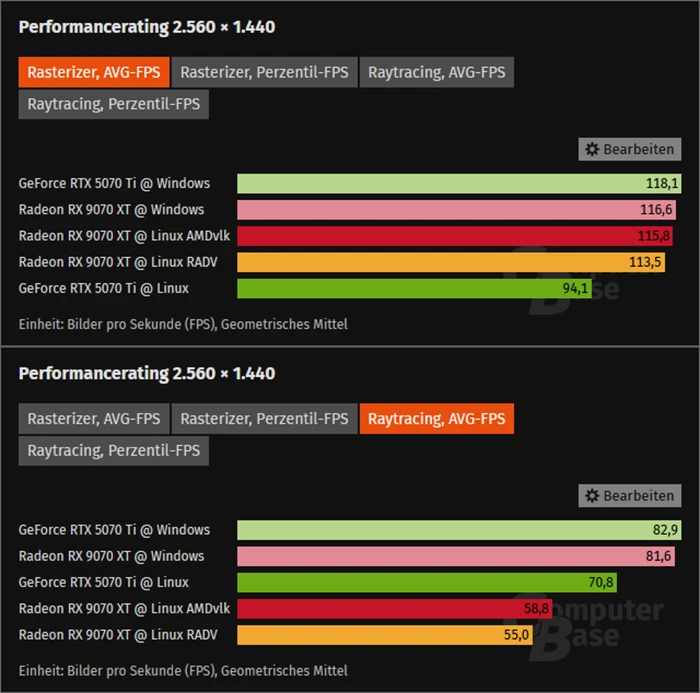The height and width of the screenshot is (693, 700).
Task: Click the pink 81,6 raytracing bar
Action: pos(456,556)
